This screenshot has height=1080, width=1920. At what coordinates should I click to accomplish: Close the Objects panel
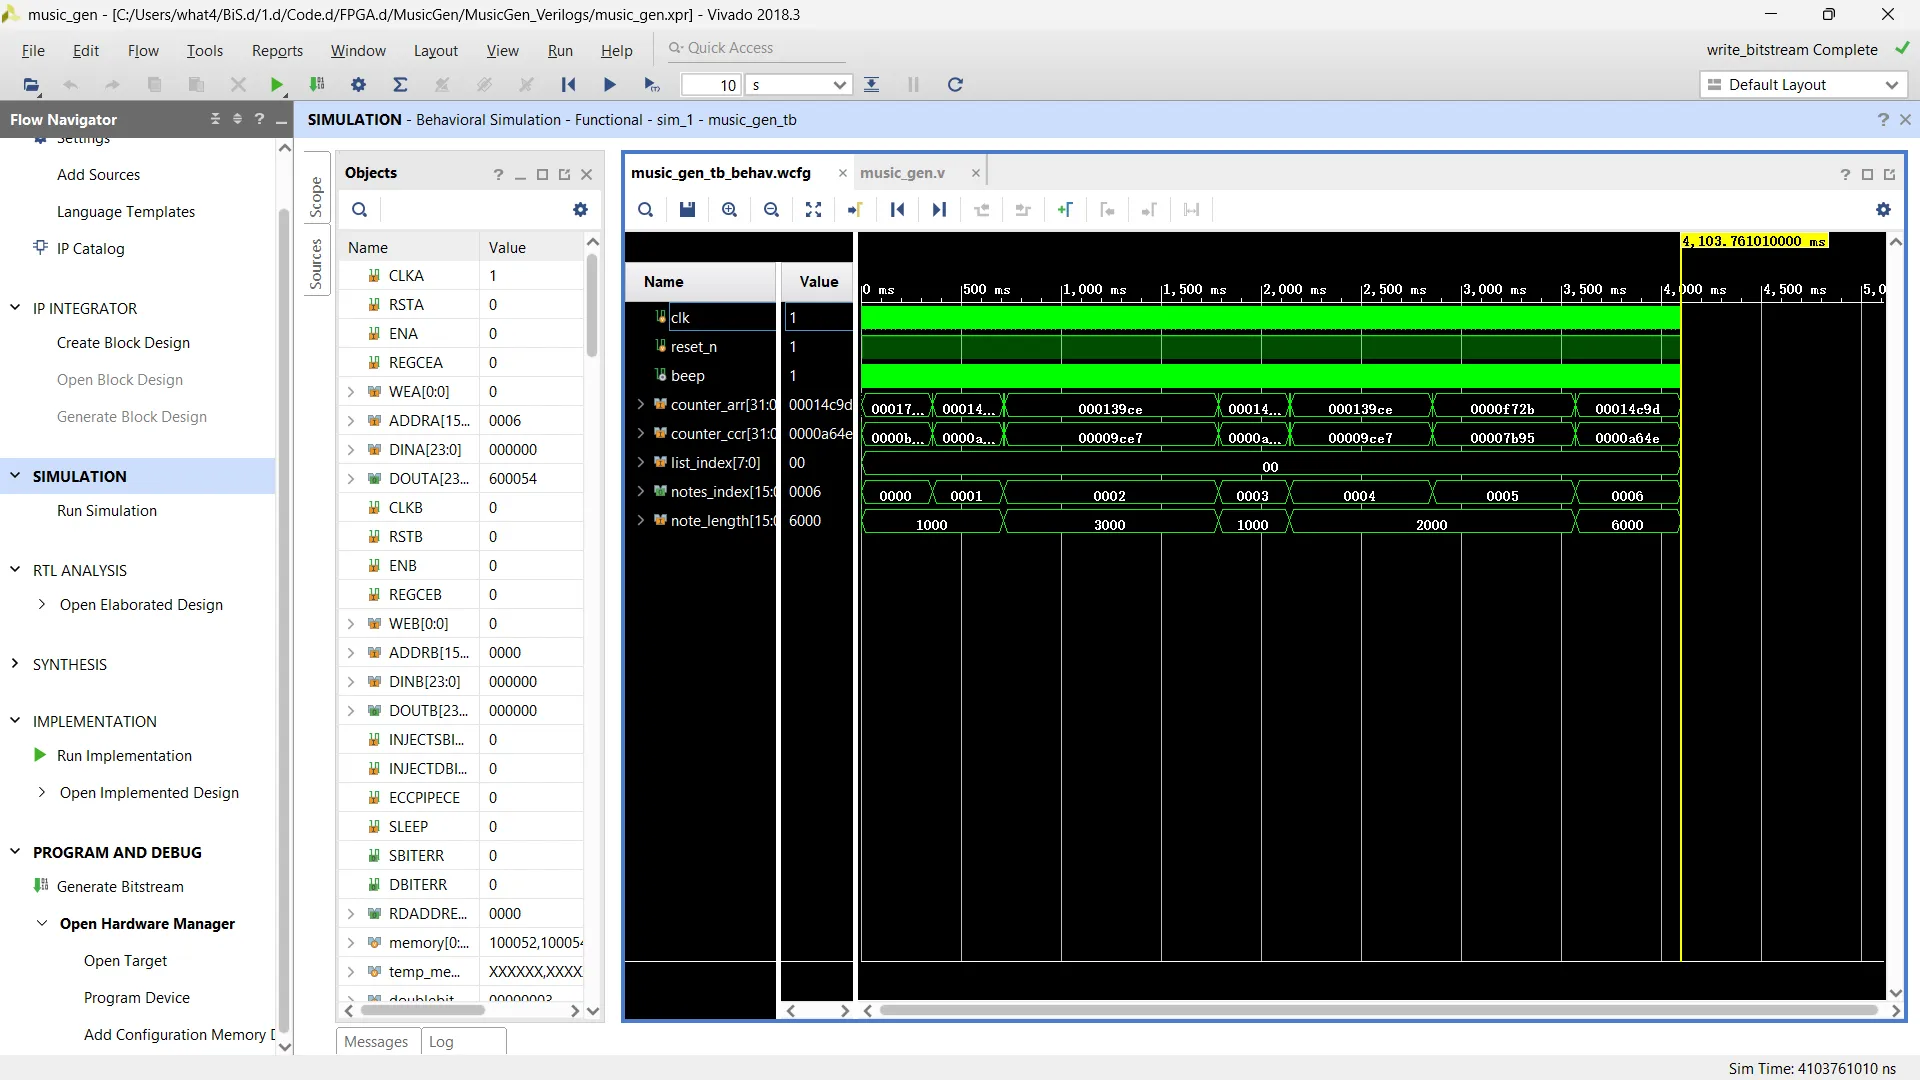(587, 174)
